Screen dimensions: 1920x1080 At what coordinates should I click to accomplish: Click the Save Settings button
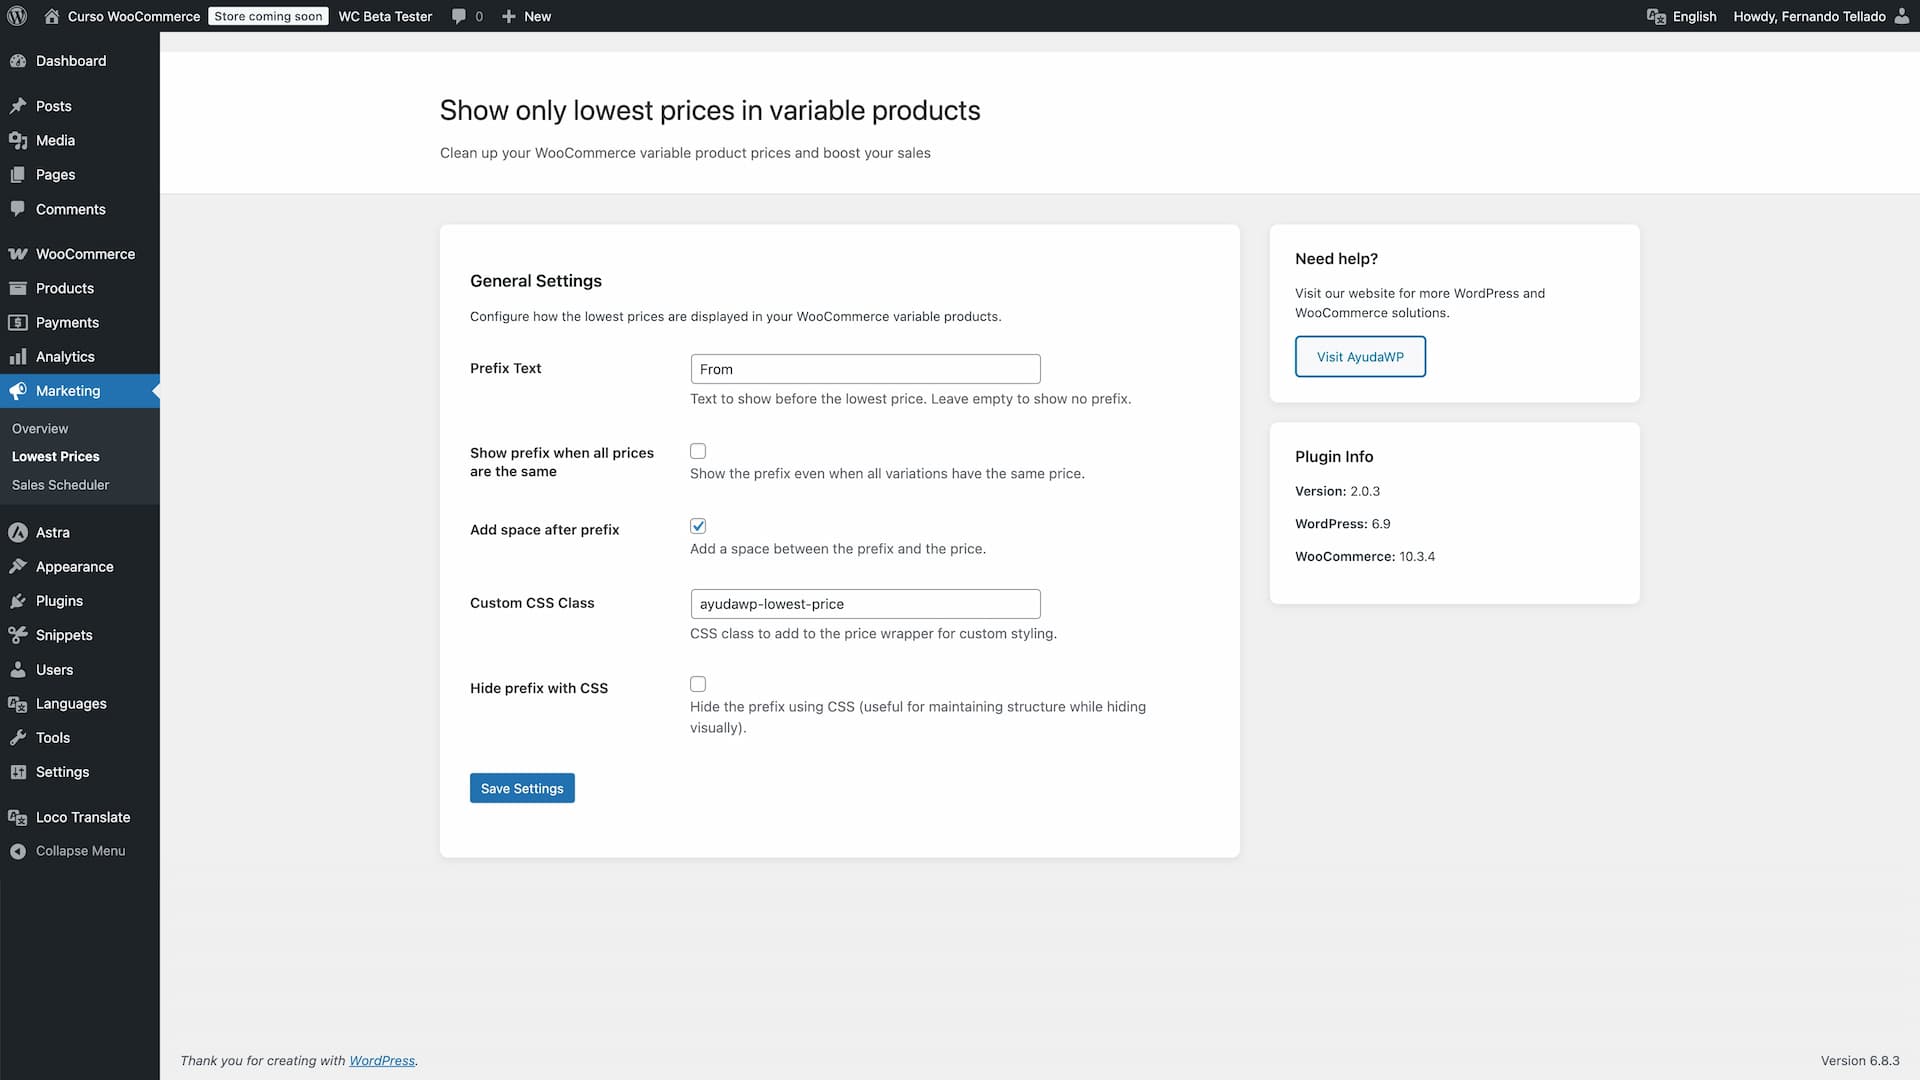pyautogui.click(x=522, y=788)
